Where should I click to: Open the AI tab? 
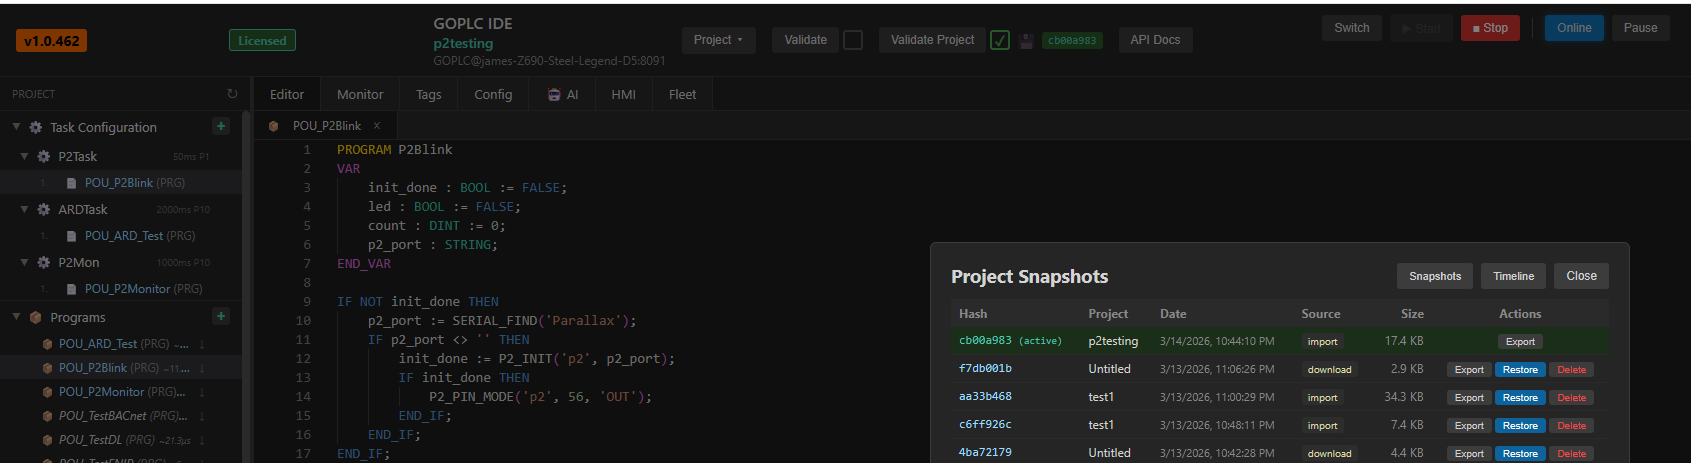[x=563, y=94]
